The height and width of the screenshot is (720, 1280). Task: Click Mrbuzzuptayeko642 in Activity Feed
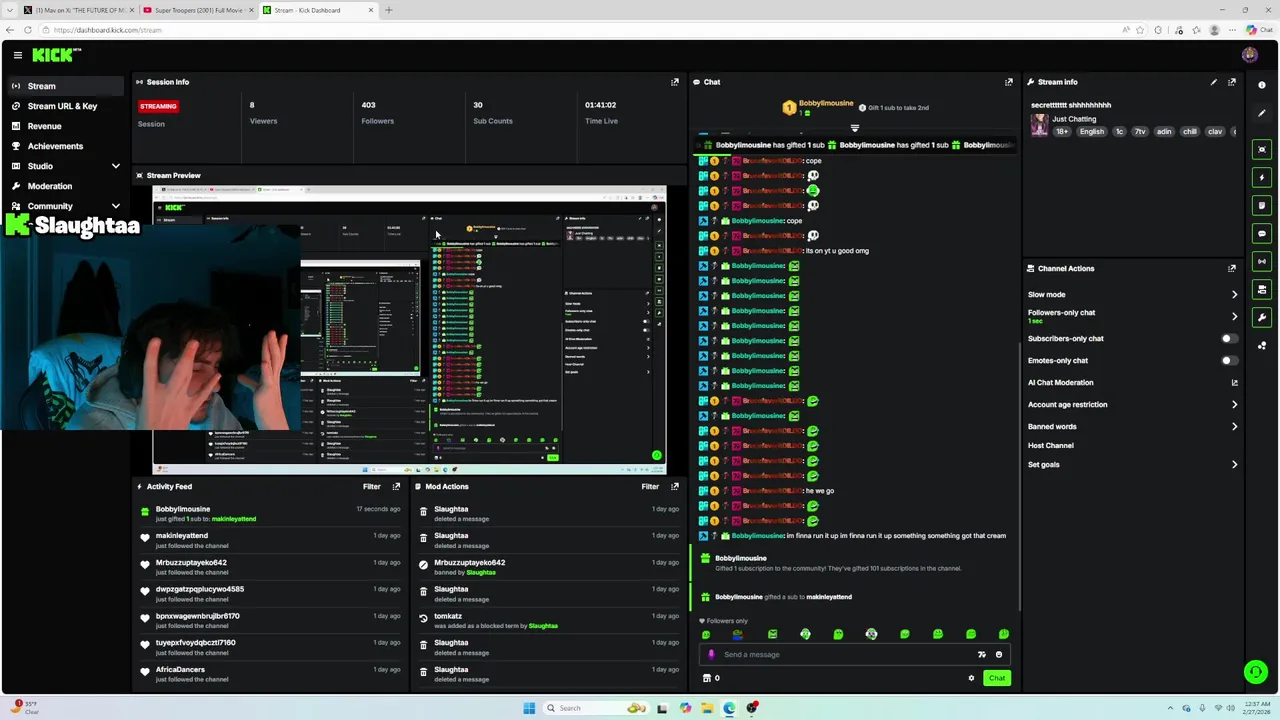[x=191, y=562]
